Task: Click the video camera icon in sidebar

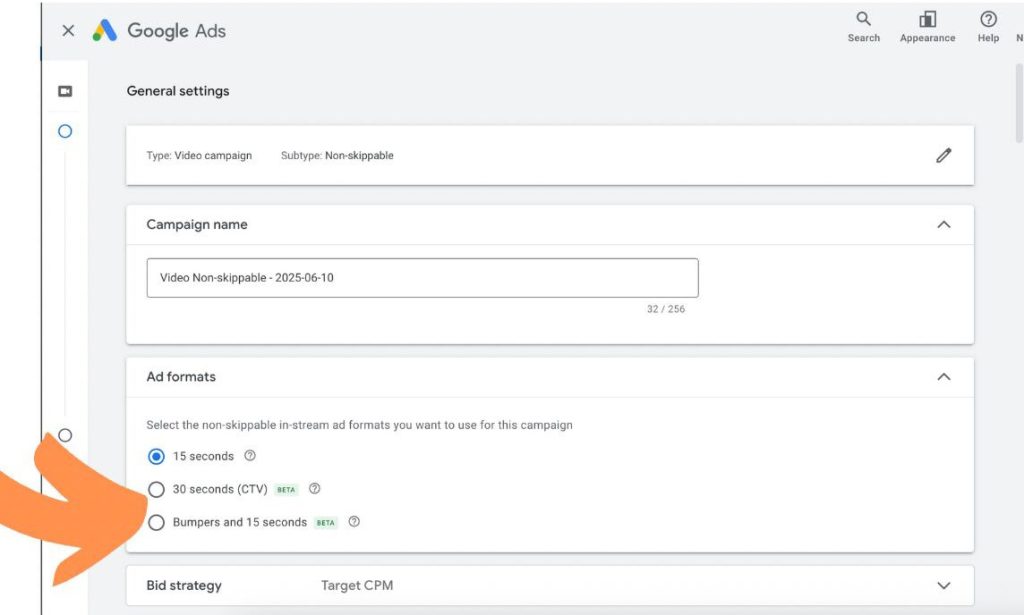Action: point(65,91)
